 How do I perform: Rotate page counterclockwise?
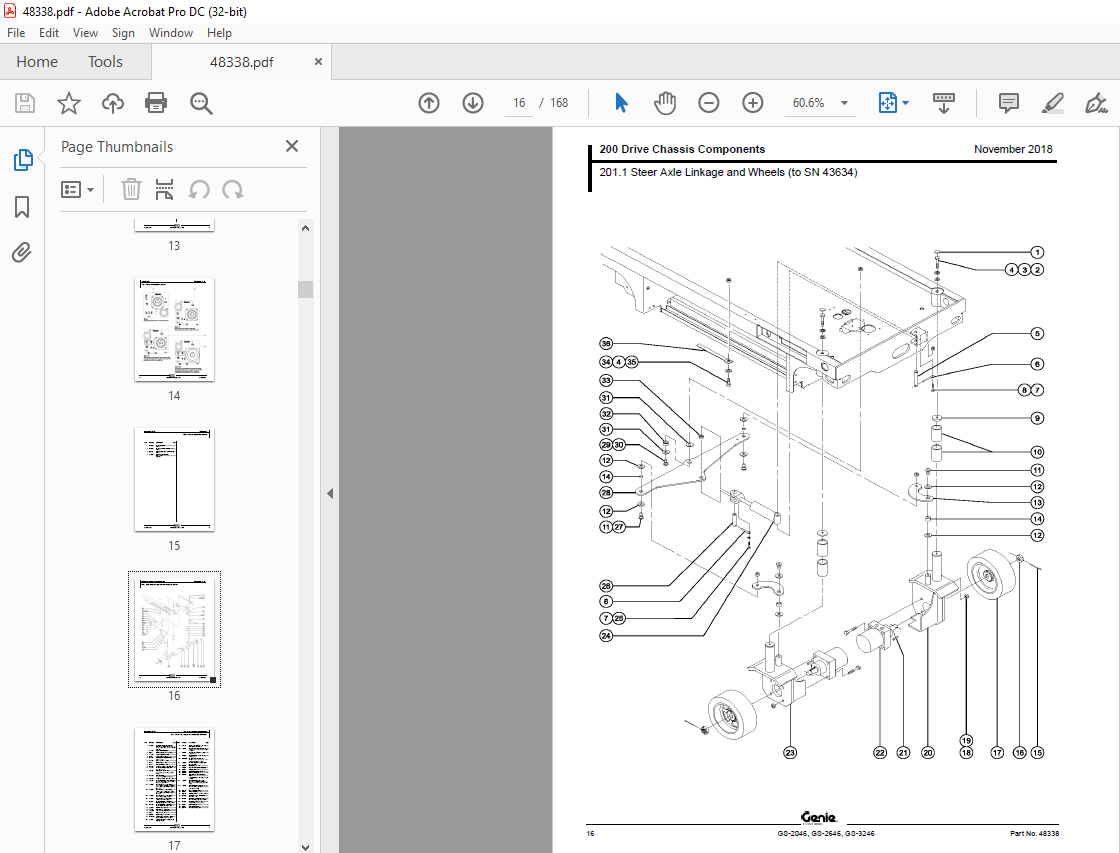(x=199, y=189)
